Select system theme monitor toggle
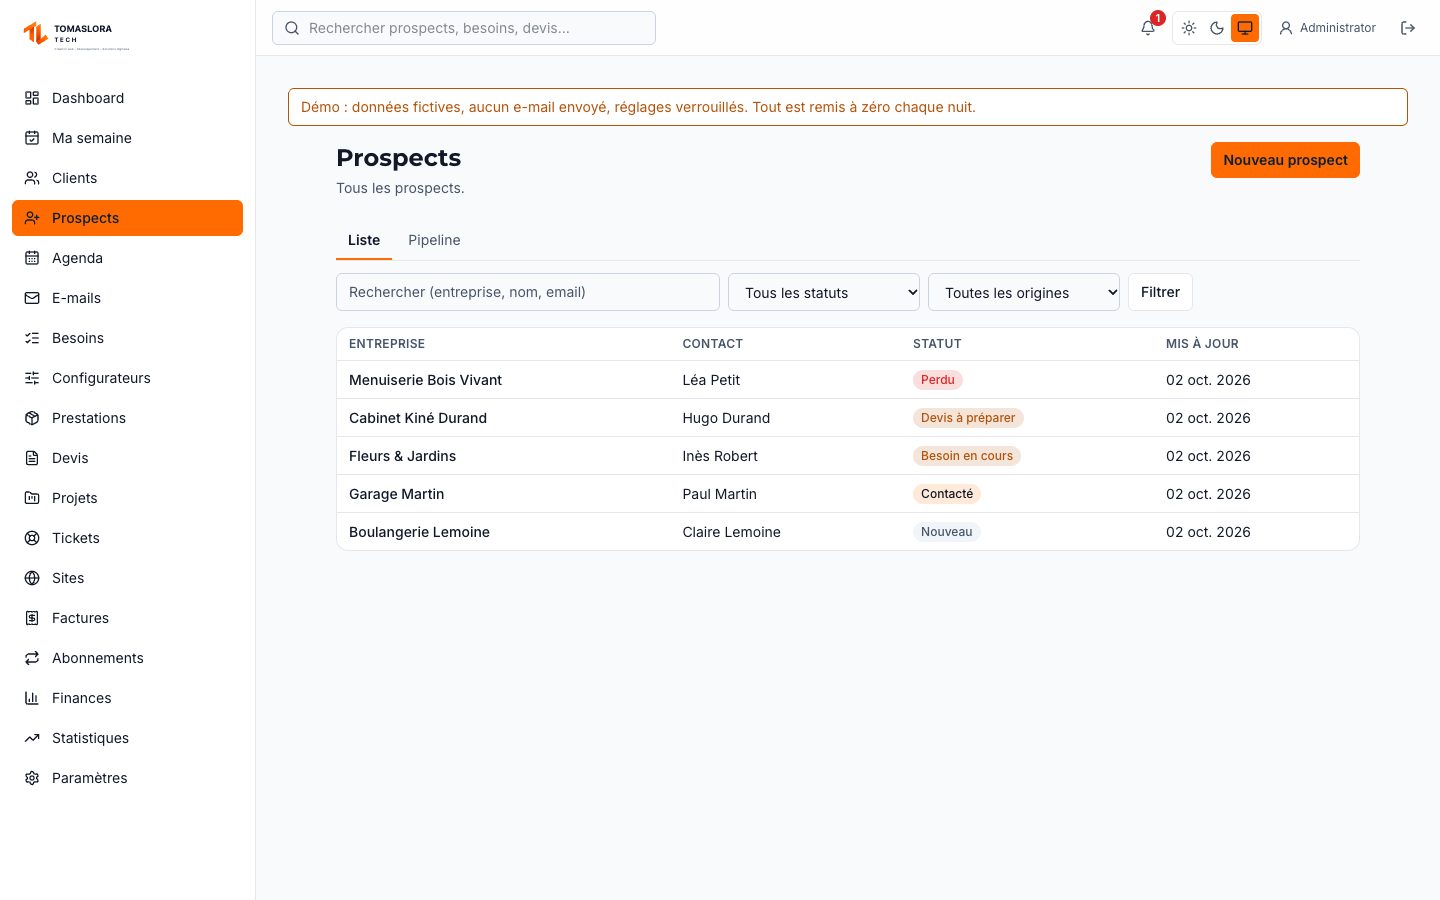Screen dimensions: 1440x900 point(1245,28)
